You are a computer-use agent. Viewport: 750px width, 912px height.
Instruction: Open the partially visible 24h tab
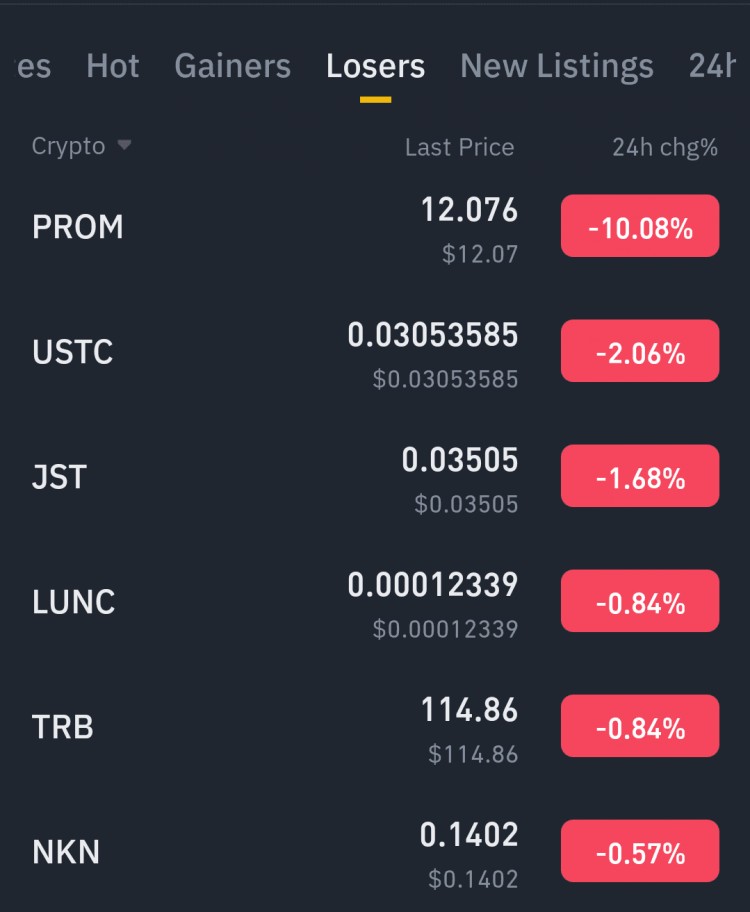[x=717, y=66]
